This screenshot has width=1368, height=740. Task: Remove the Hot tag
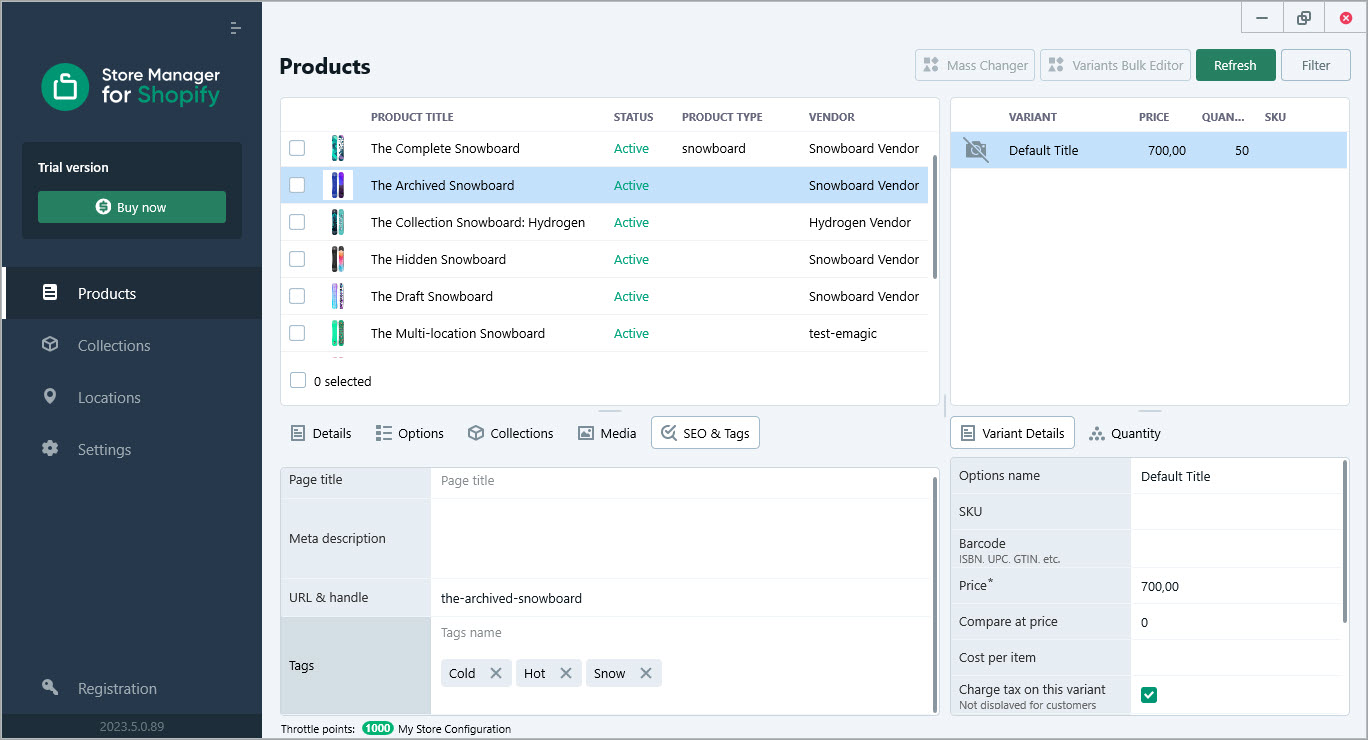click(x=566, y=673)
